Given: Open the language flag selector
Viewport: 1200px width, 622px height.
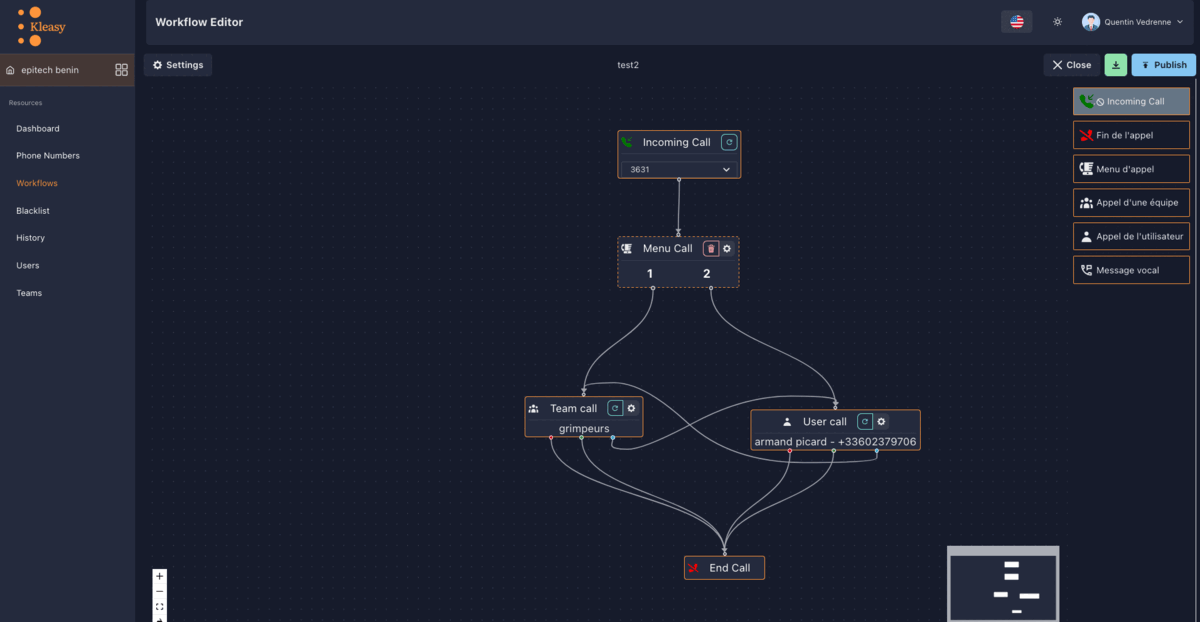Looking at the screenshot, I should [1016, 22].
